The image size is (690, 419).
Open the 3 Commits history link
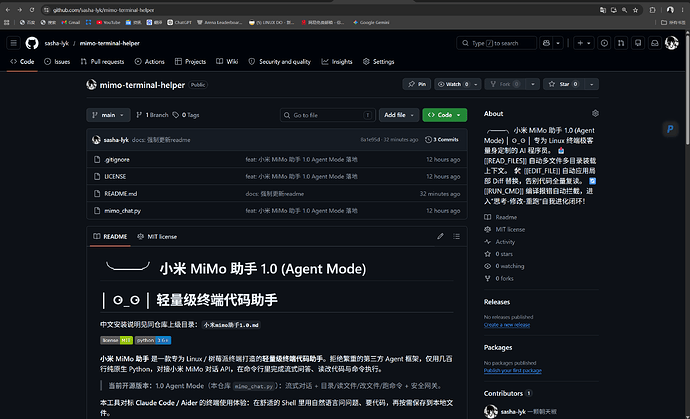pos(442,140)
